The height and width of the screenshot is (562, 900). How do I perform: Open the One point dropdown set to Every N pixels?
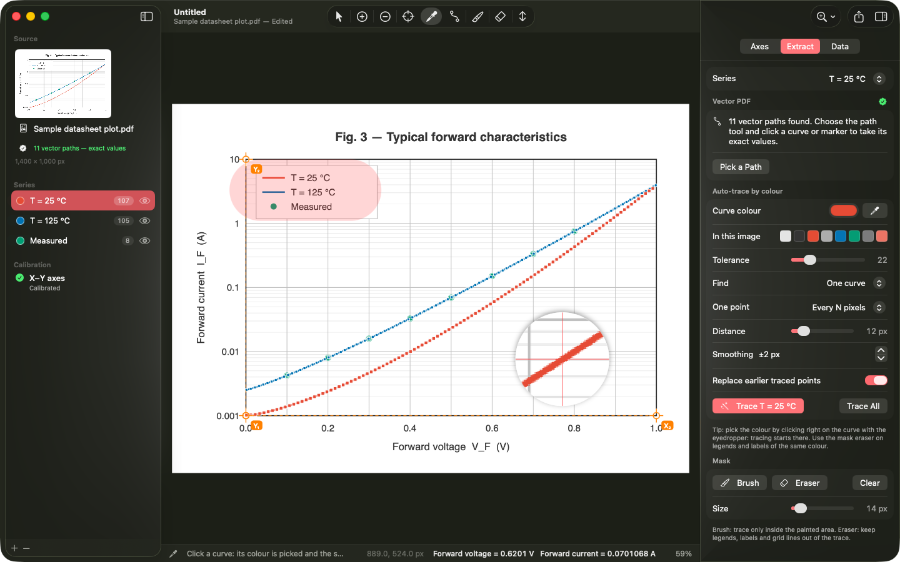click(848, 308)
